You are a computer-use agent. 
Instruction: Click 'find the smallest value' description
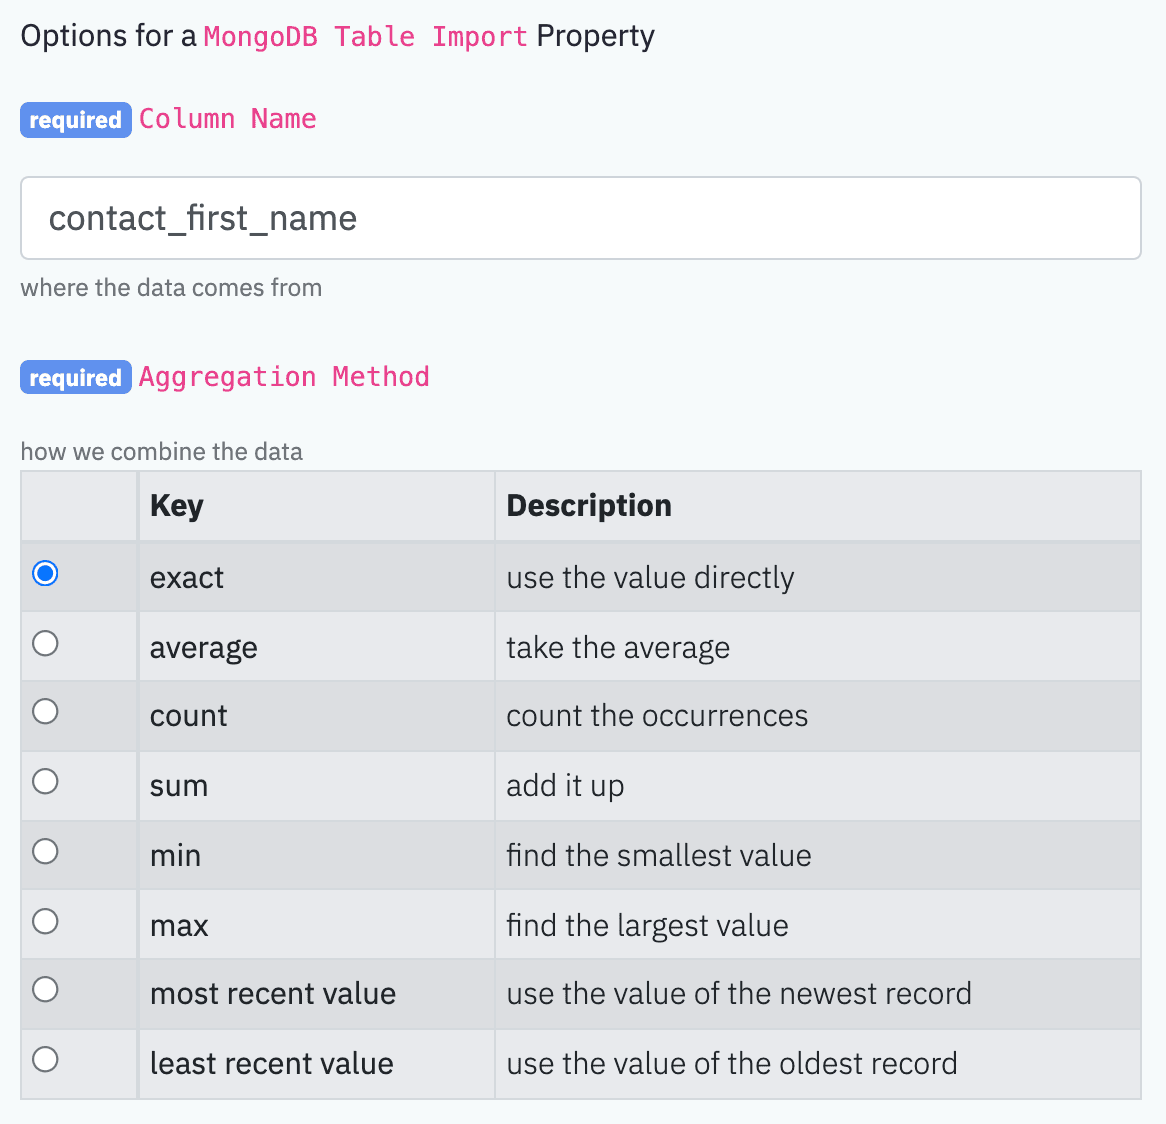point(659,855)
